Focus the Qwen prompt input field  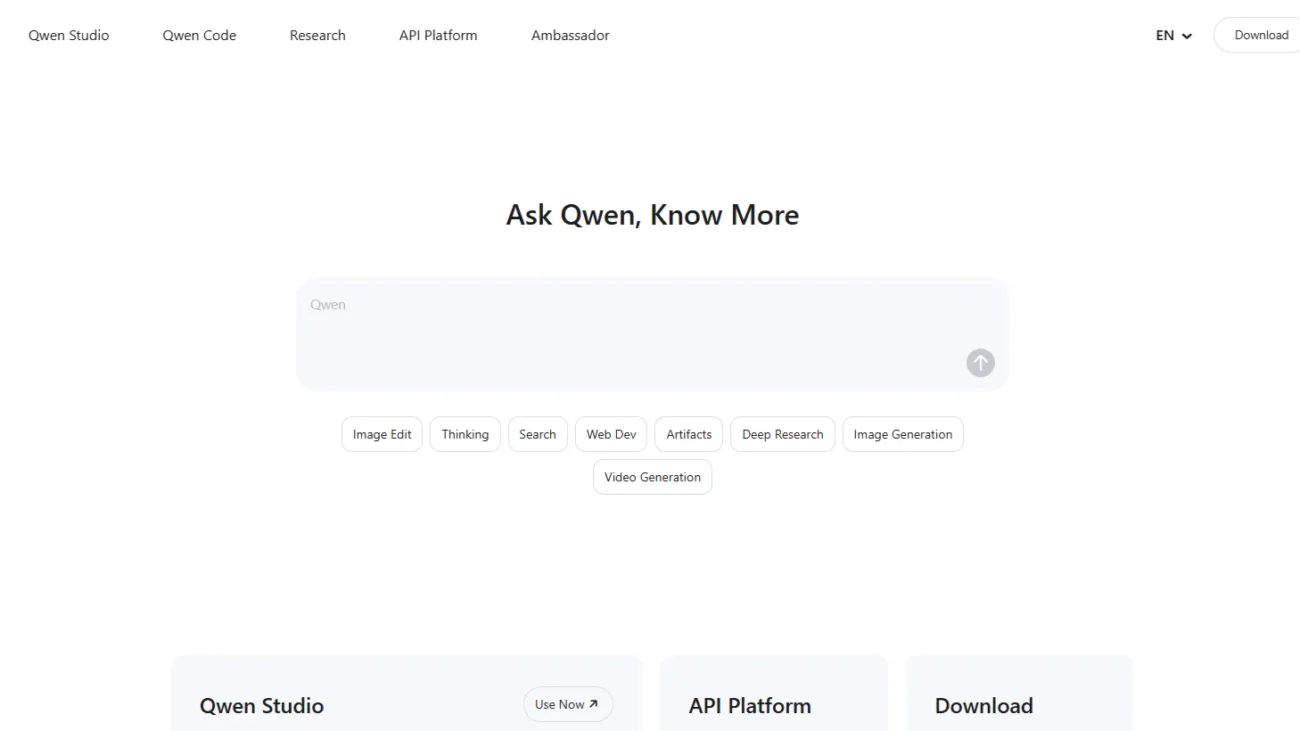[x=652, y=334]
